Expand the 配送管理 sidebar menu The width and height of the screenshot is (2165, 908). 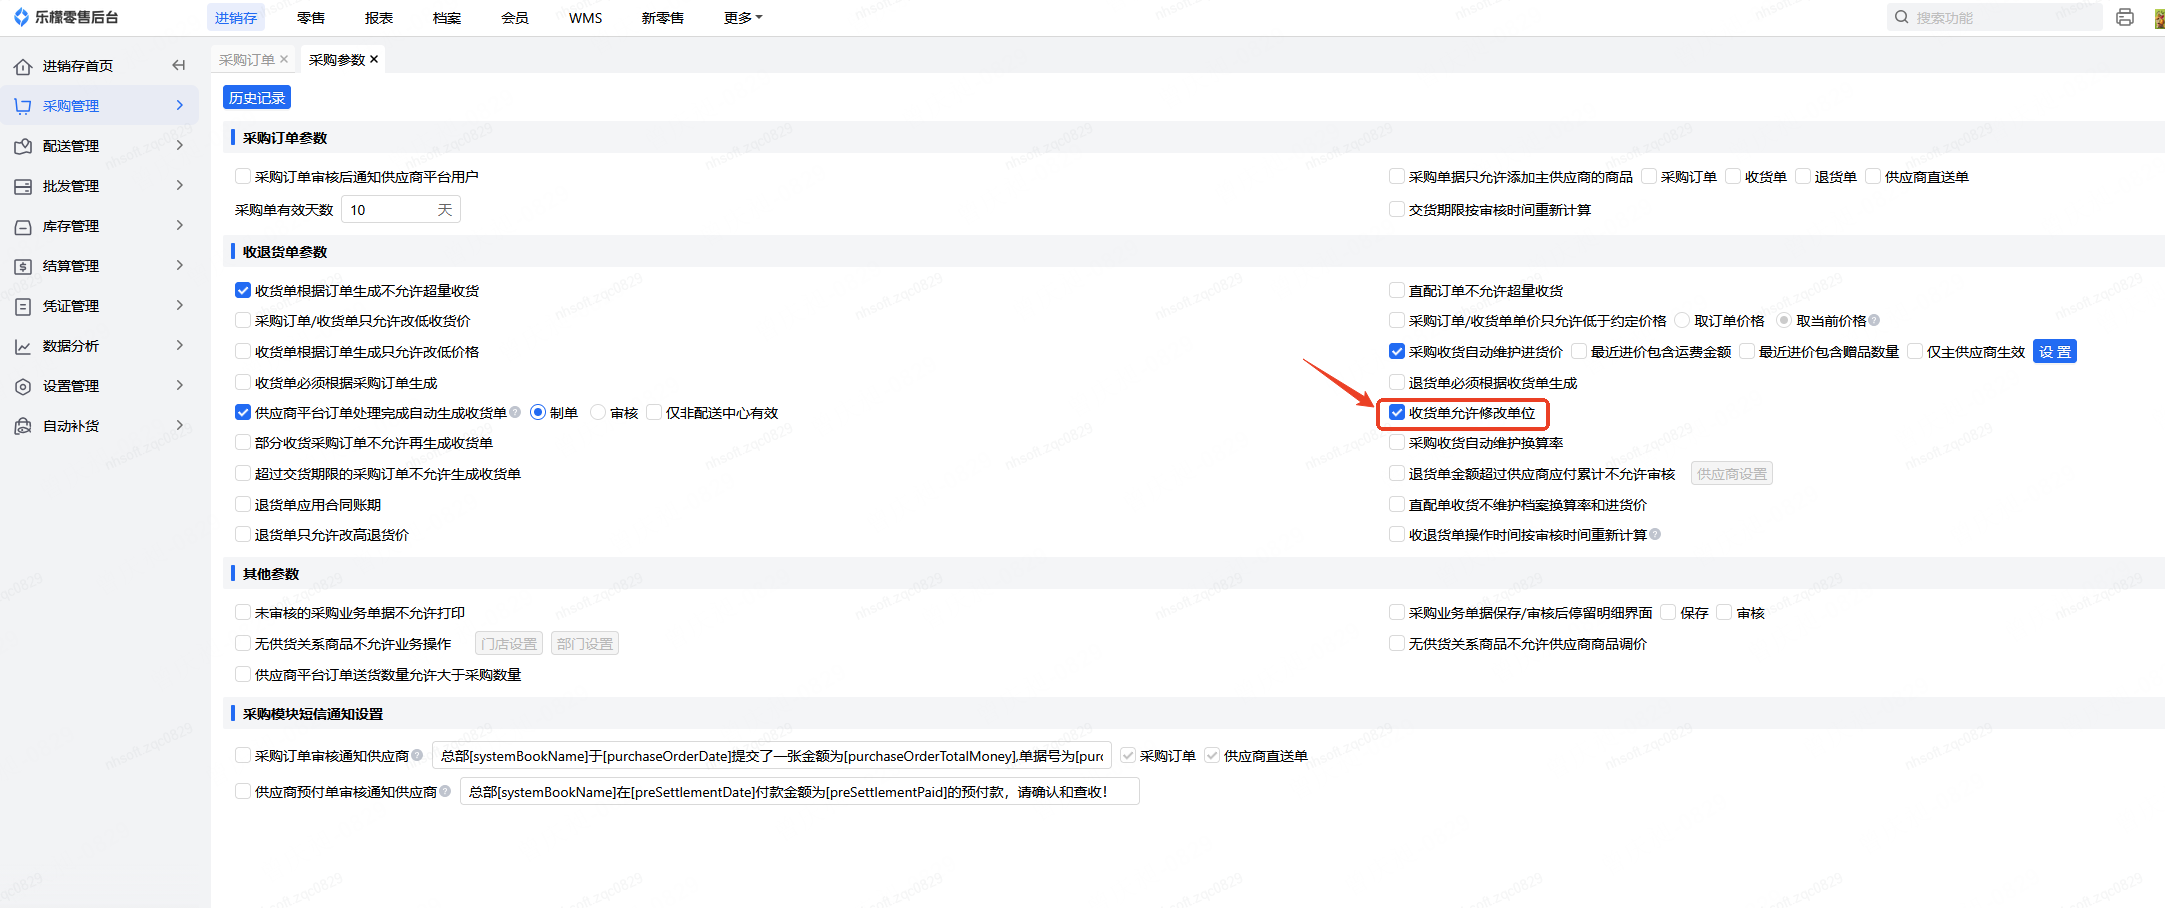pos(180,145)
